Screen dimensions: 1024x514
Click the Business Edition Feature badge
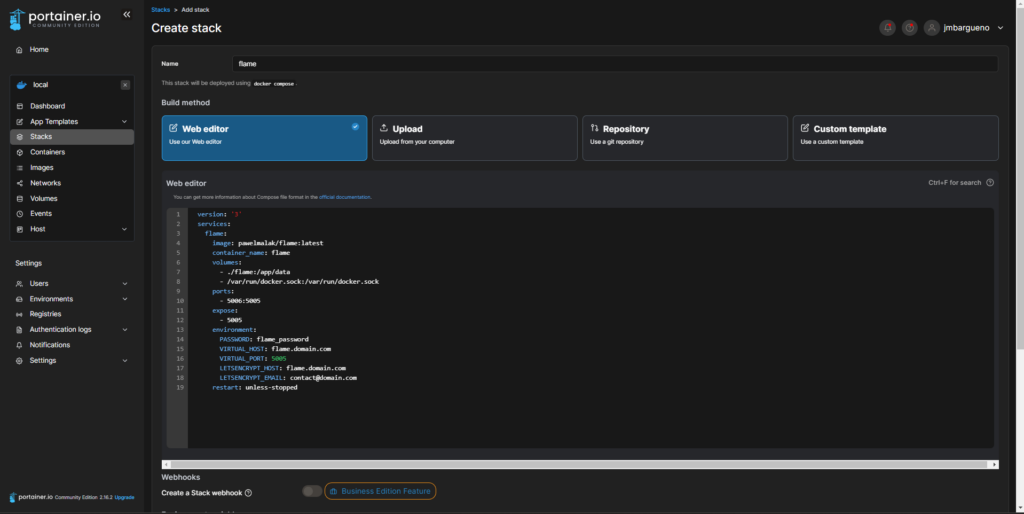(380, 491)
